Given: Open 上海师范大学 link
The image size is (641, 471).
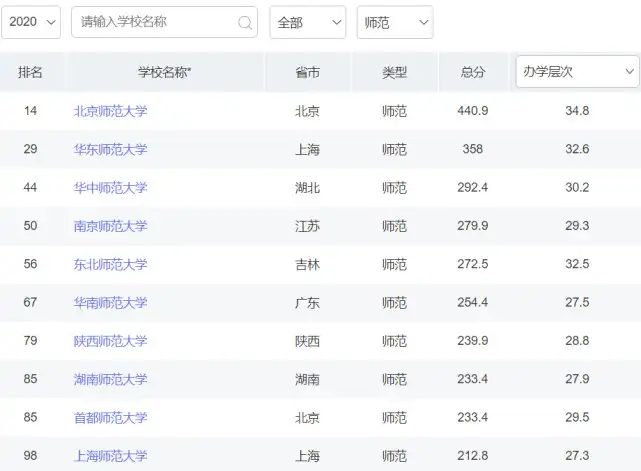Looking at the screenshot, I should pyautogui.click(x=110, y=455).
